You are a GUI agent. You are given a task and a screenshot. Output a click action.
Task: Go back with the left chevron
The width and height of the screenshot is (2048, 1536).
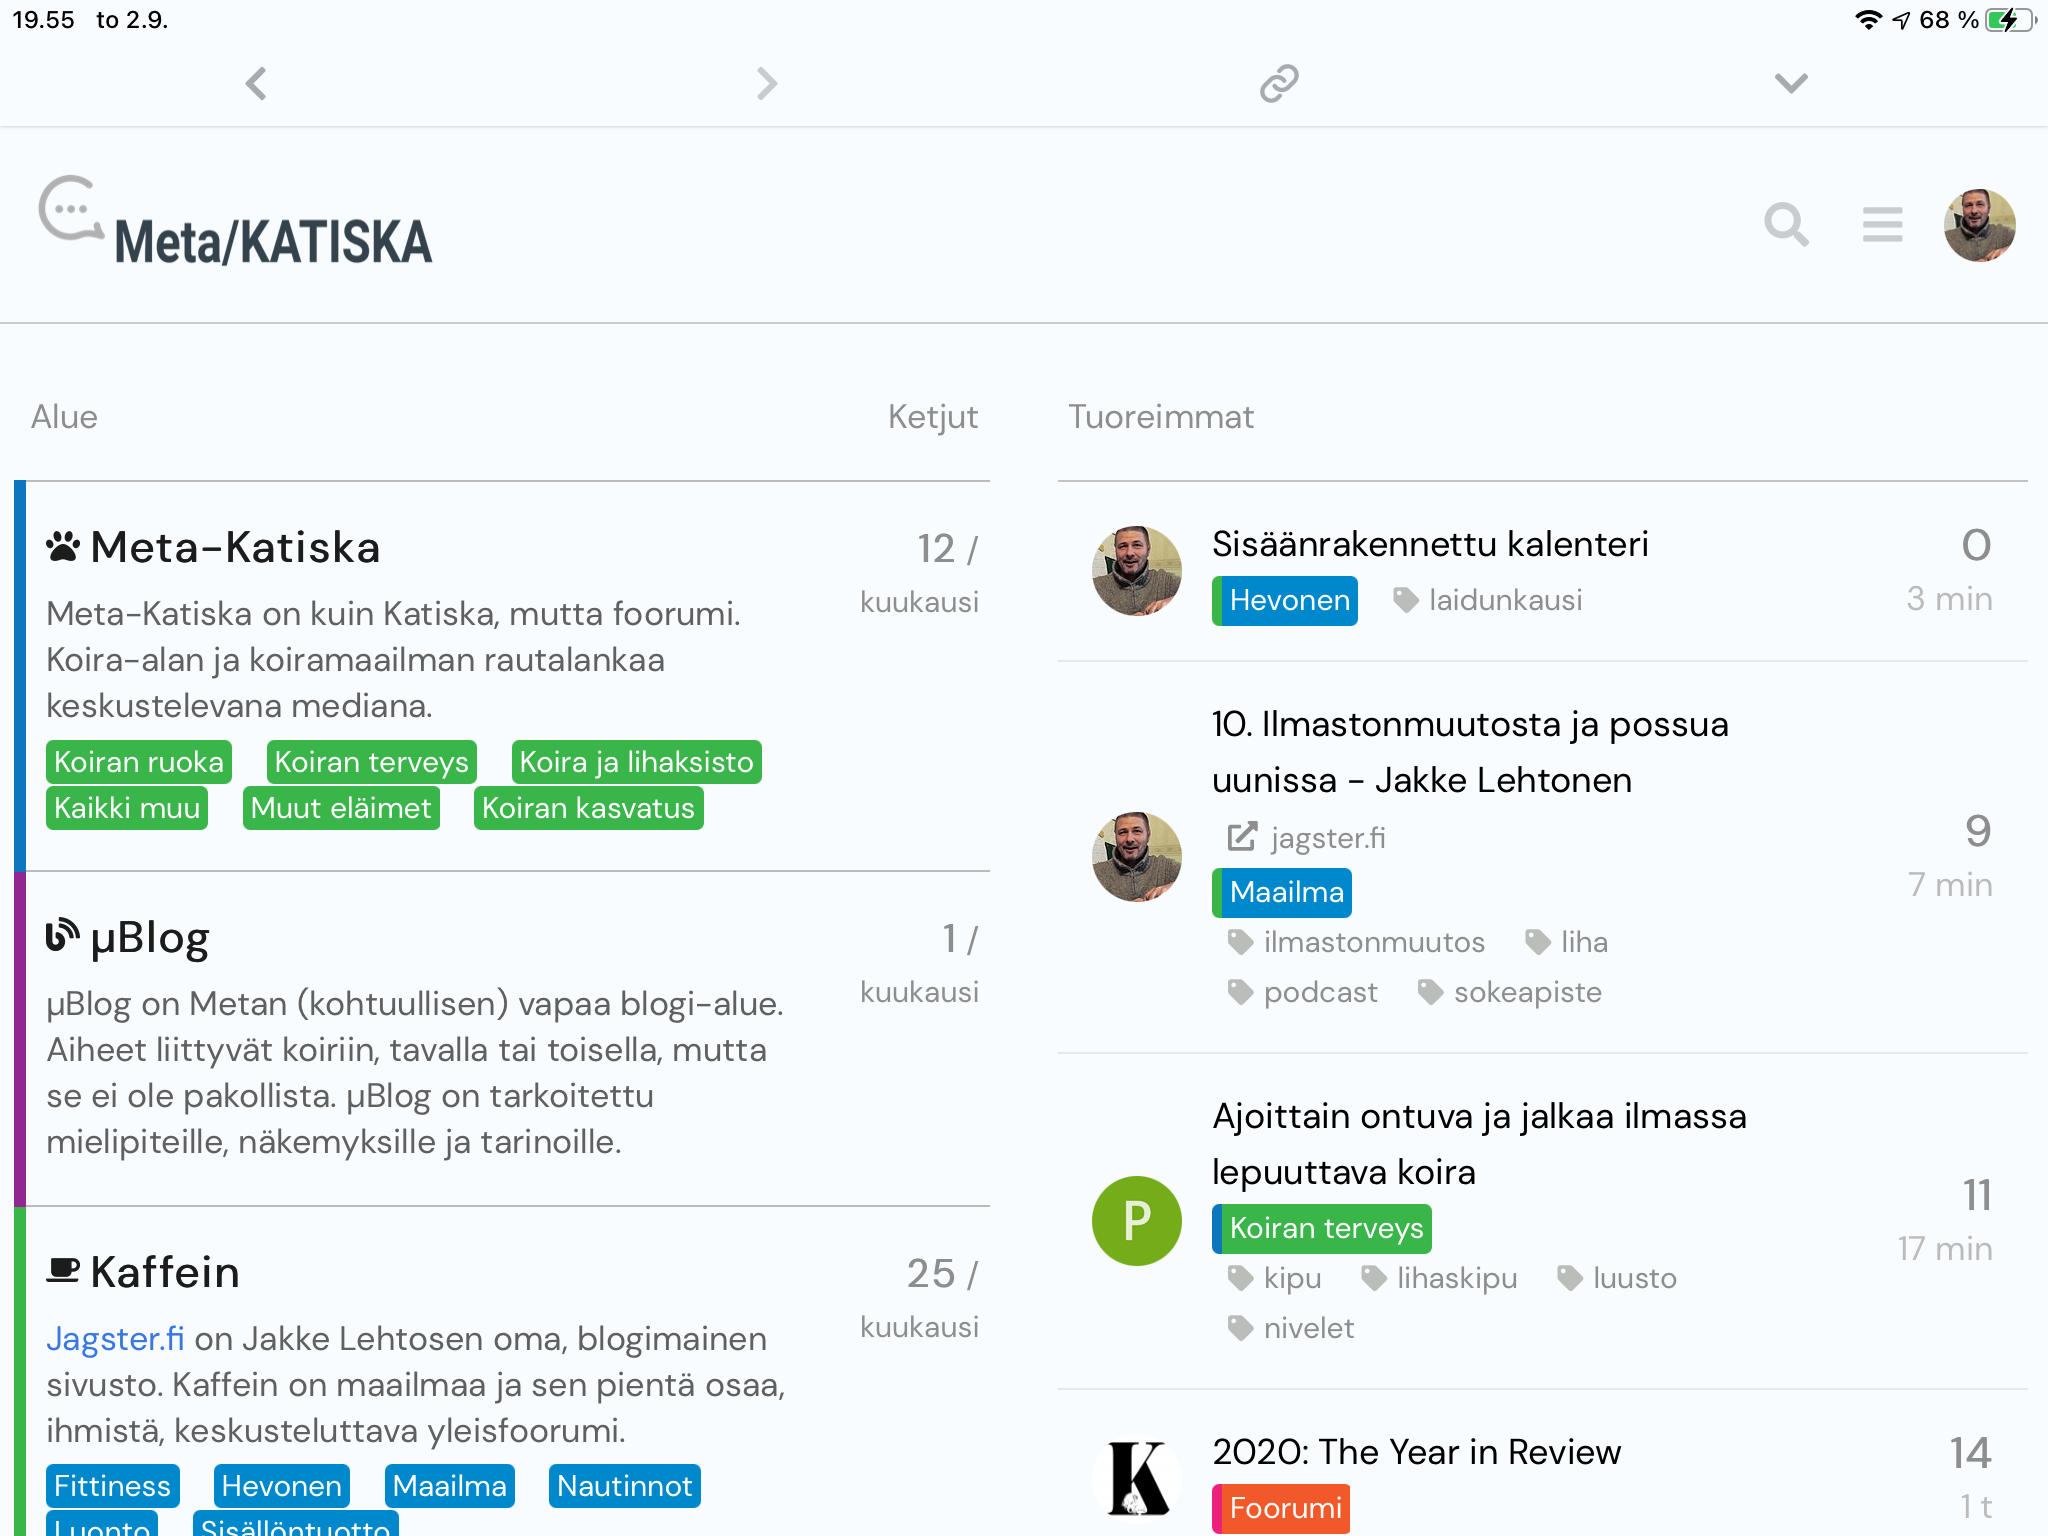pos(256,83)
